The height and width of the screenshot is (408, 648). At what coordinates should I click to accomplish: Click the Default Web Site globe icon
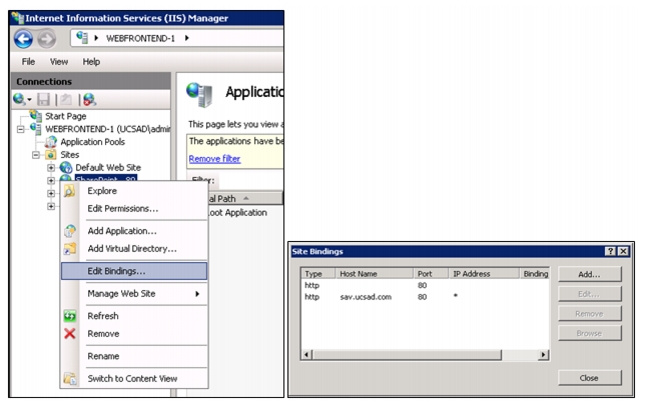(x=66, y=167)
